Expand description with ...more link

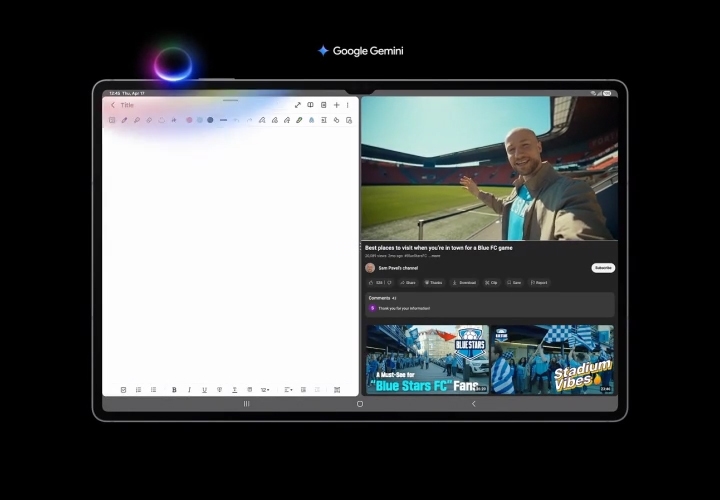pos(435,256)
